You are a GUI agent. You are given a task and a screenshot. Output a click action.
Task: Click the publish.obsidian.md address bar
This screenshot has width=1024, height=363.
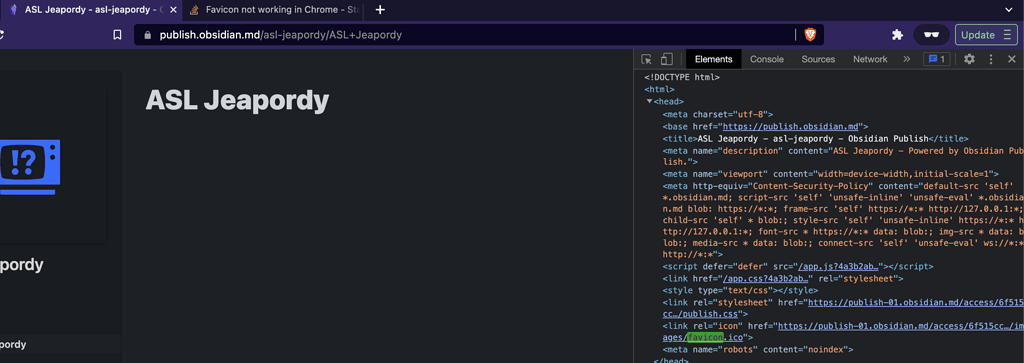pyautogui.click(x=468, y=35)
